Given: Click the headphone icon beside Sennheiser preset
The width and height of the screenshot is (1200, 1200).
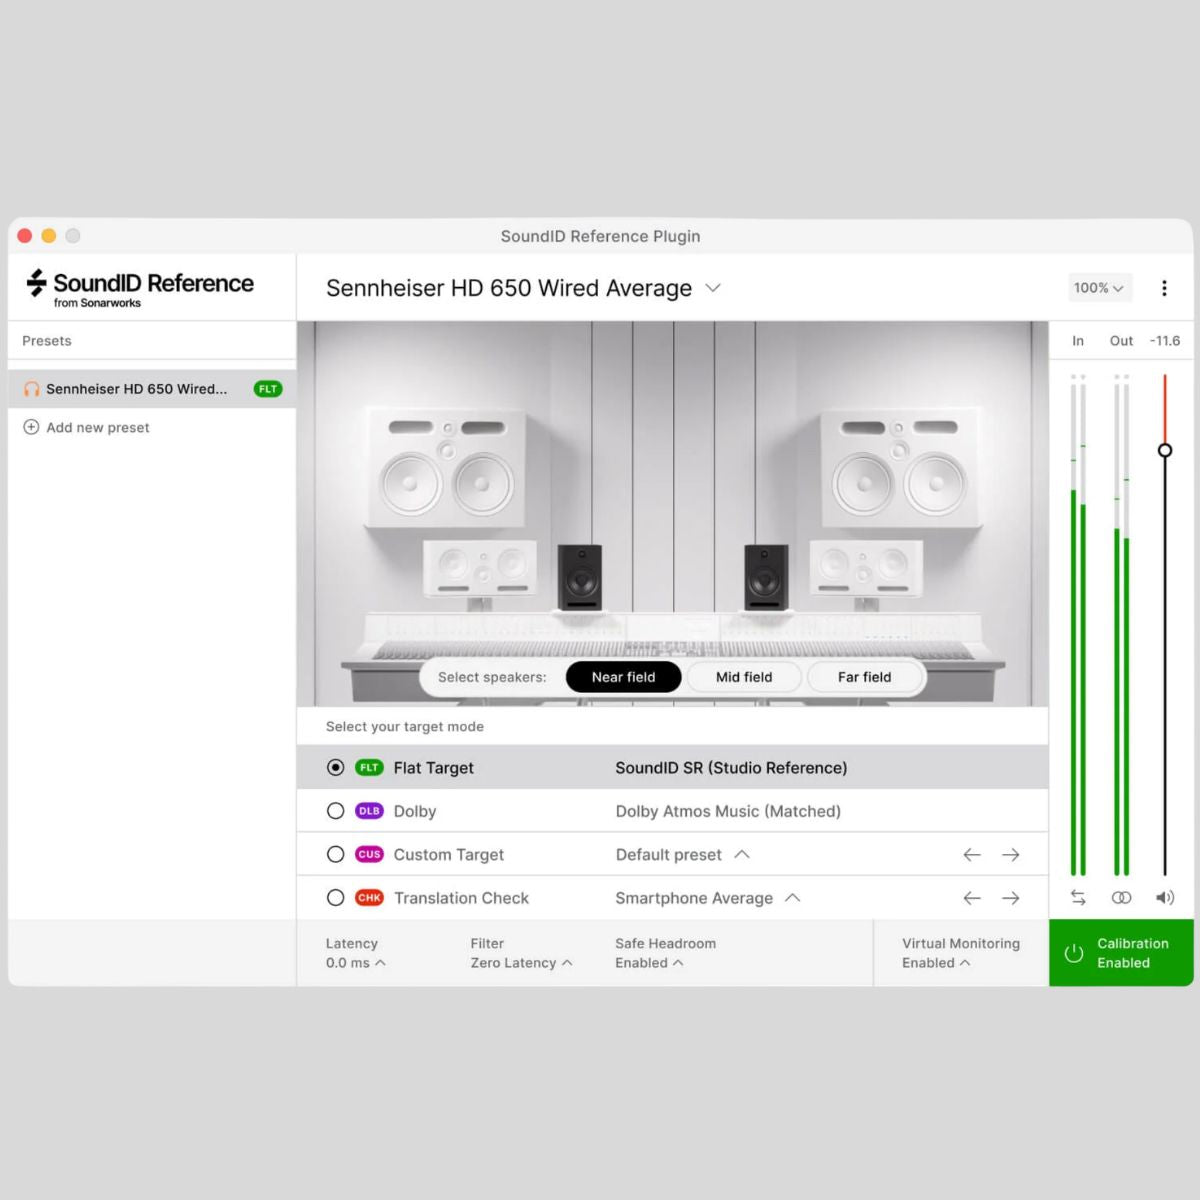Looking at the screenshot, I should click(32, 389).
